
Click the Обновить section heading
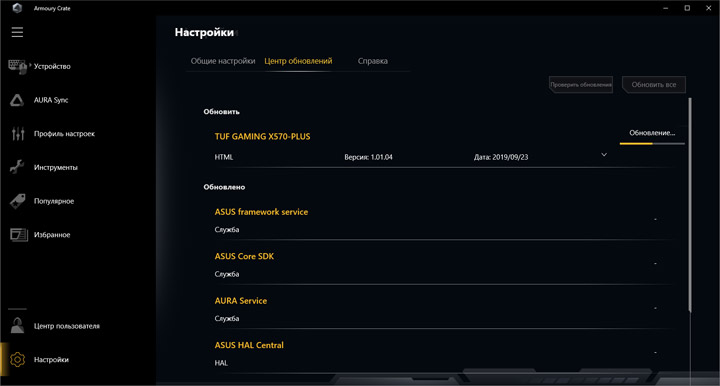click(221, 112)
